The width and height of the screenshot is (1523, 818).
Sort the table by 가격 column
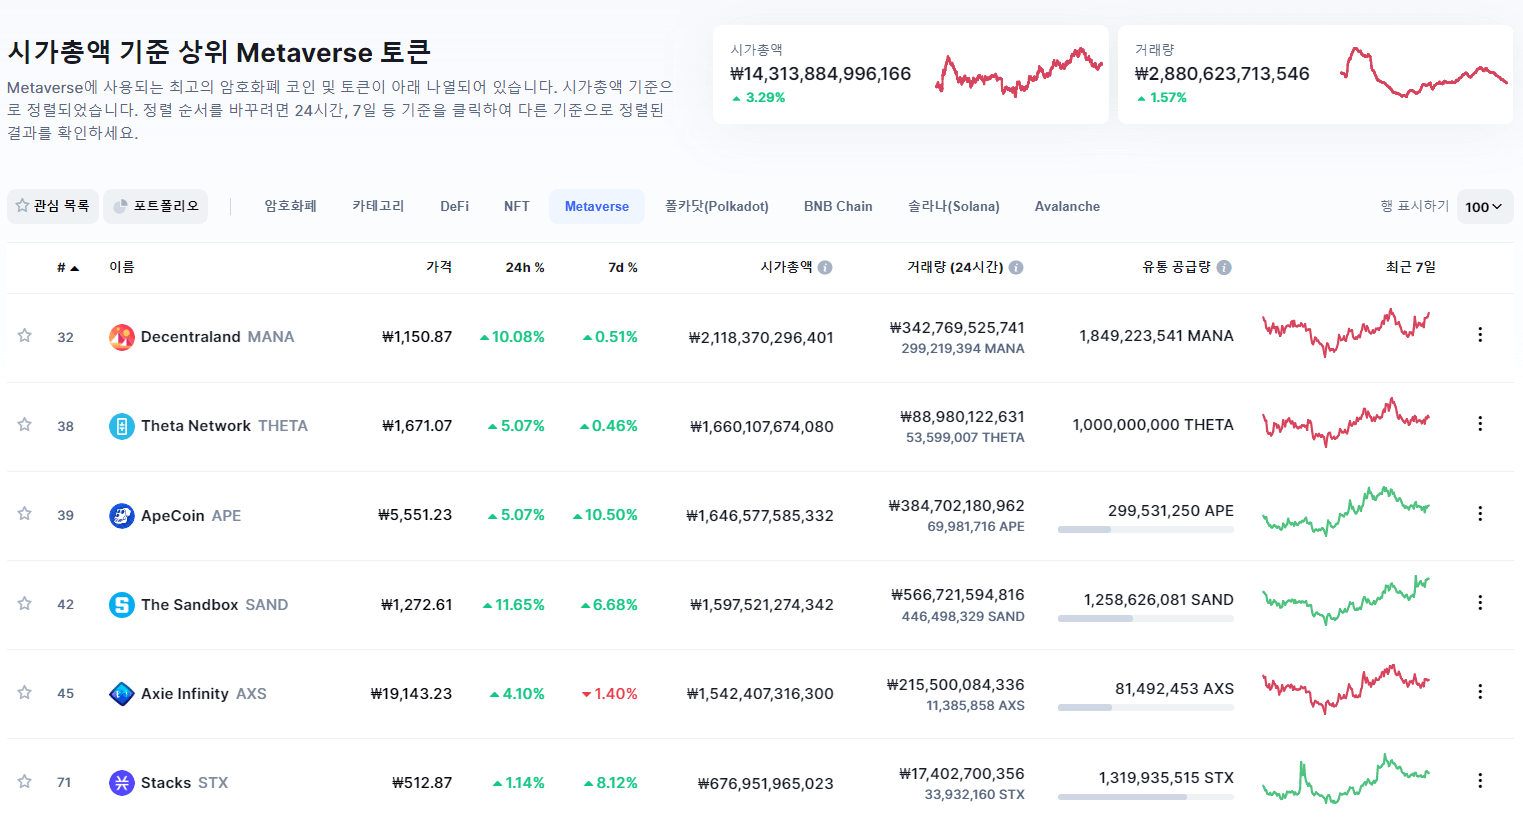[x=439, y=267]
